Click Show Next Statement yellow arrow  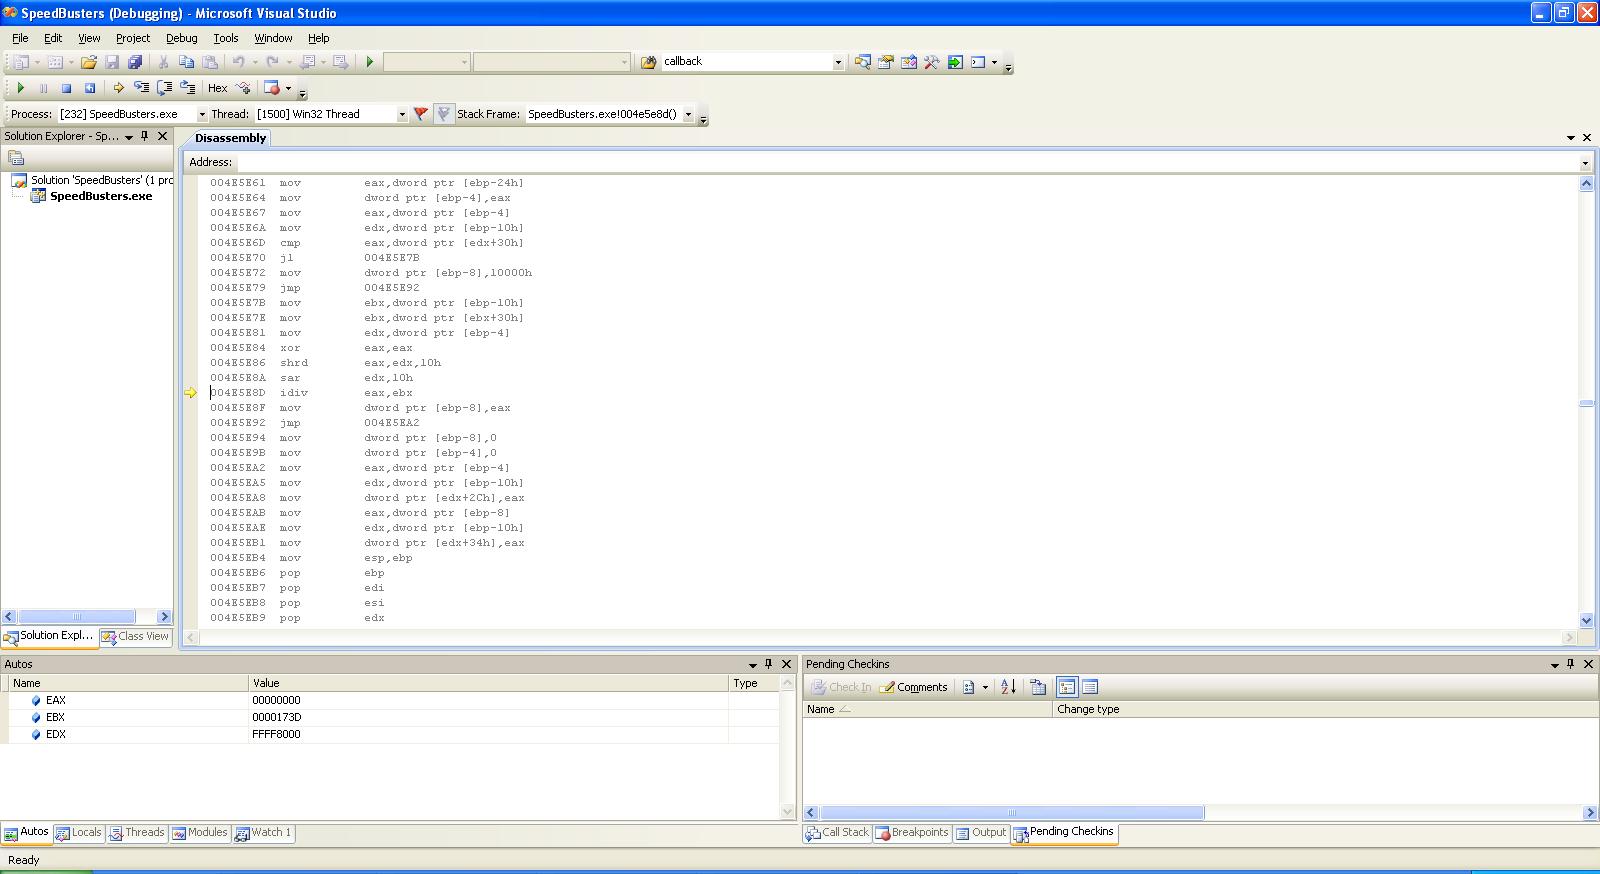118,88
